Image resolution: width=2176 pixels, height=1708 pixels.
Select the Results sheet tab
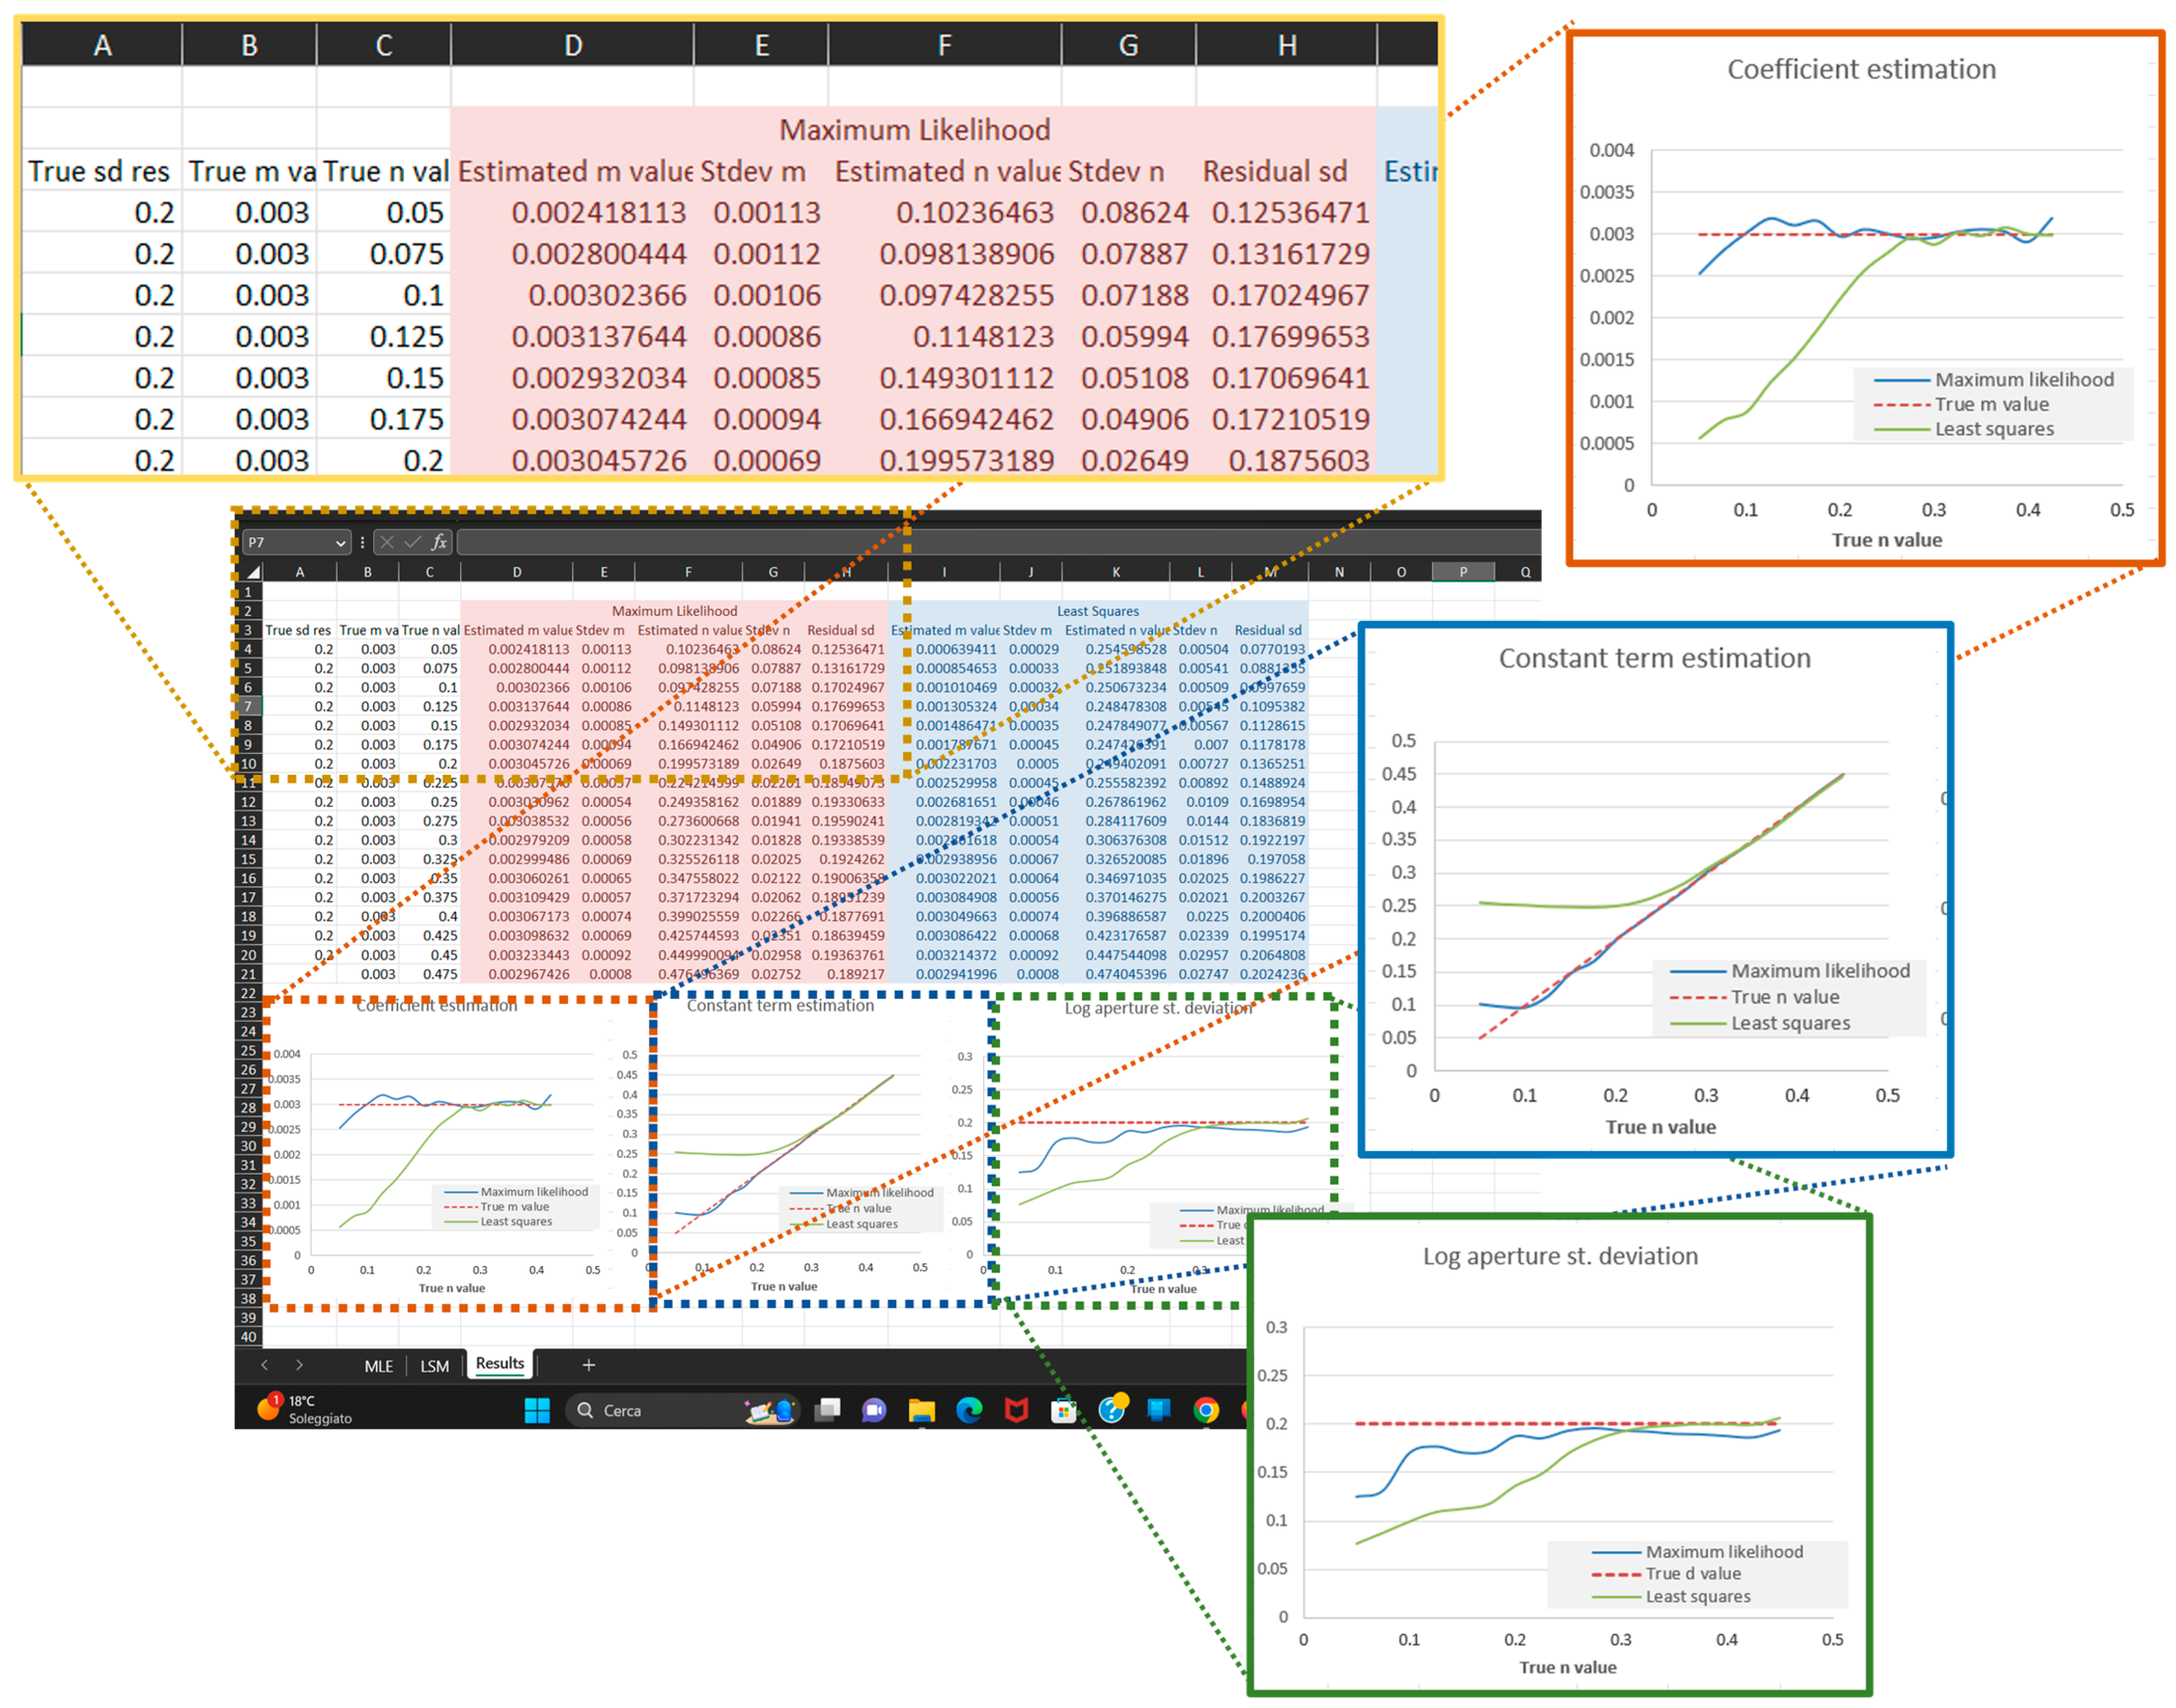click(499, 1364)
